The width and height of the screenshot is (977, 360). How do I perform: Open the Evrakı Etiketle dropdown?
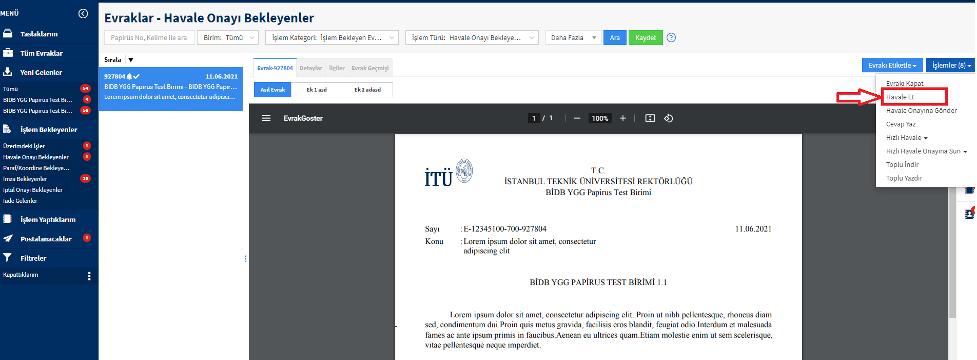tap(892, 65)
